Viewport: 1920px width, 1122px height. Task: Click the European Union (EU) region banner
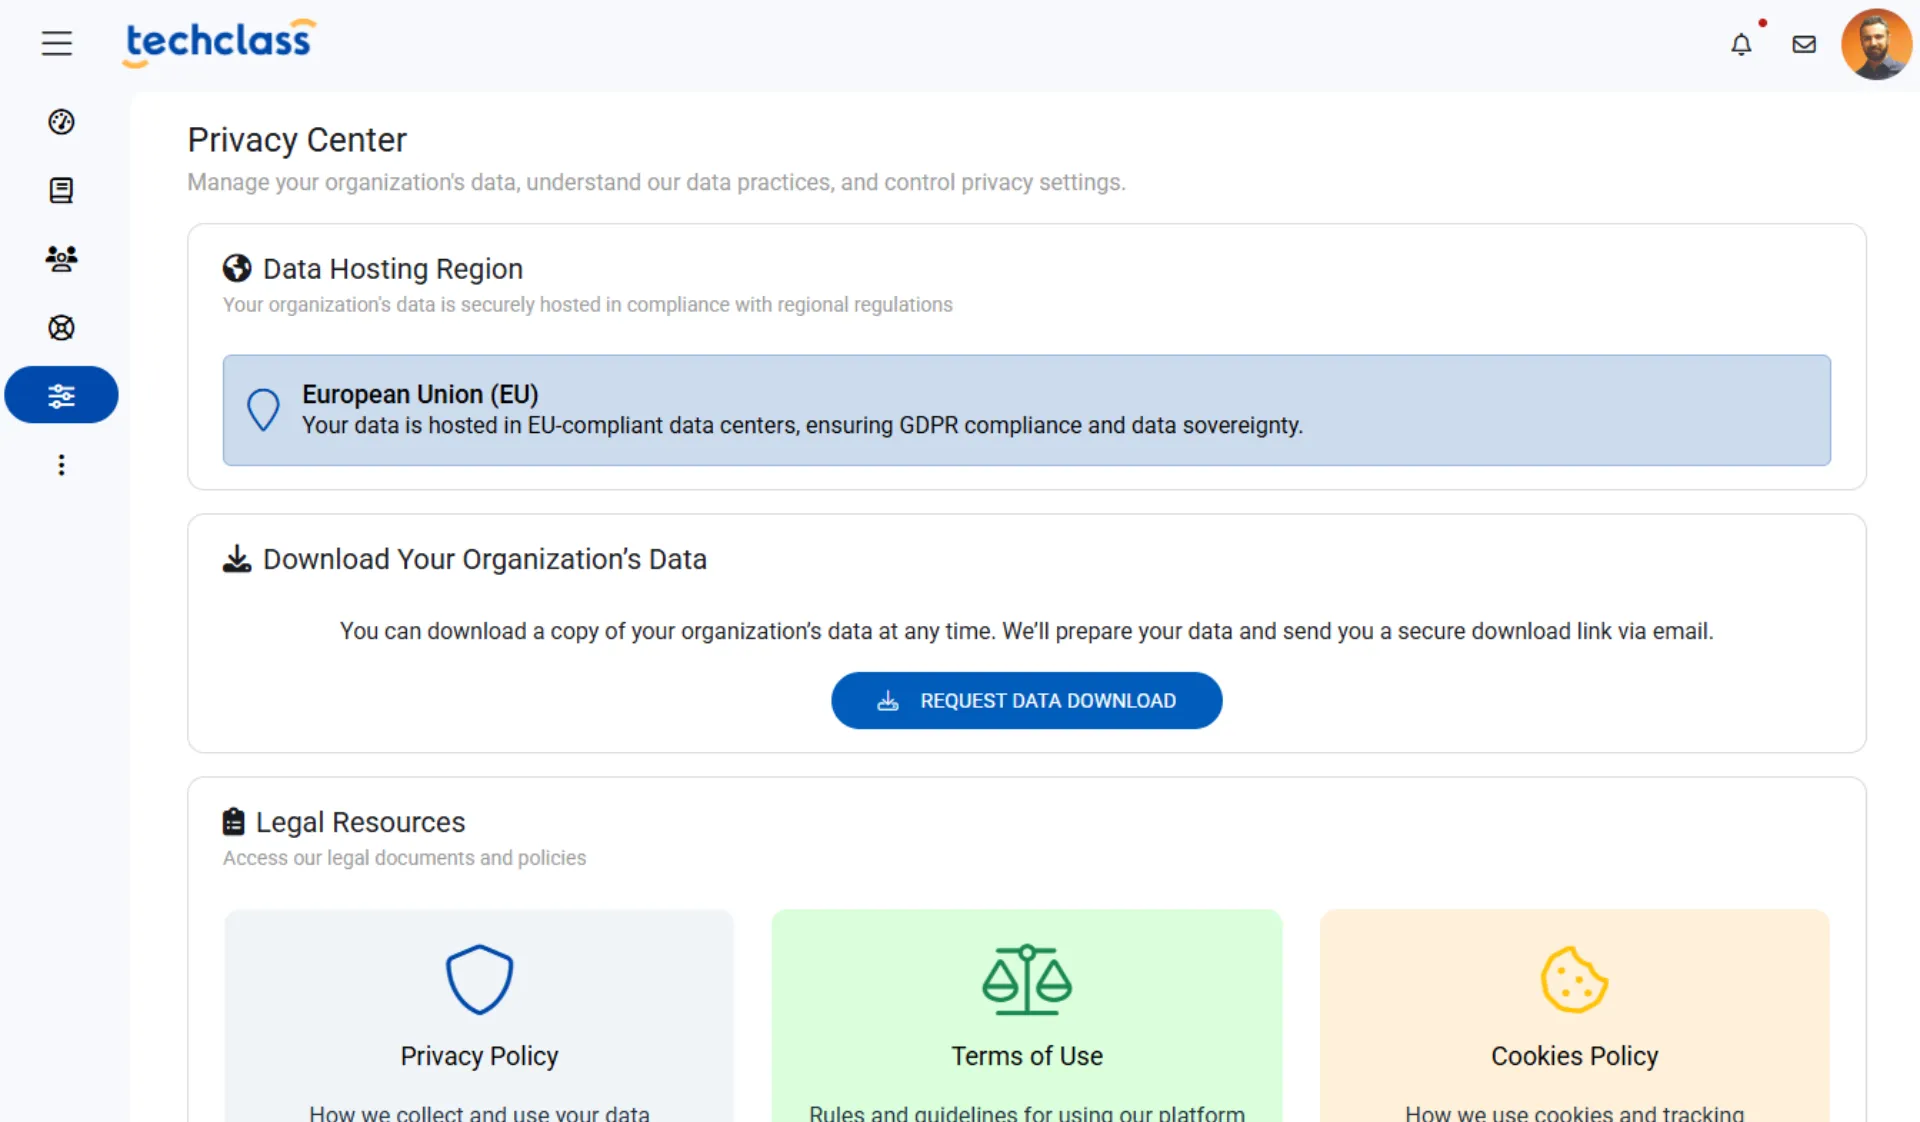1026,410
